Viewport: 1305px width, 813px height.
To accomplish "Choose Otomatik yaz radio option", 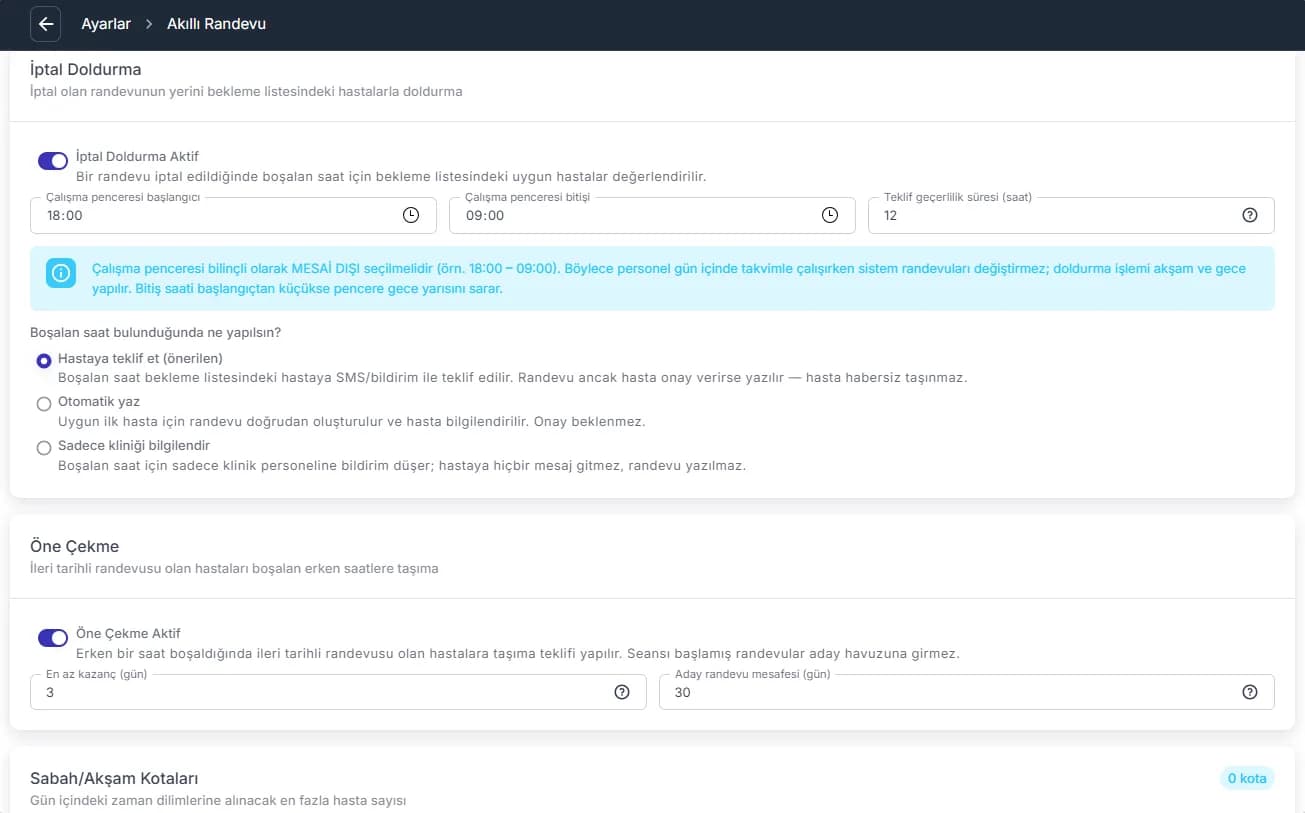I will pos(44,404).
